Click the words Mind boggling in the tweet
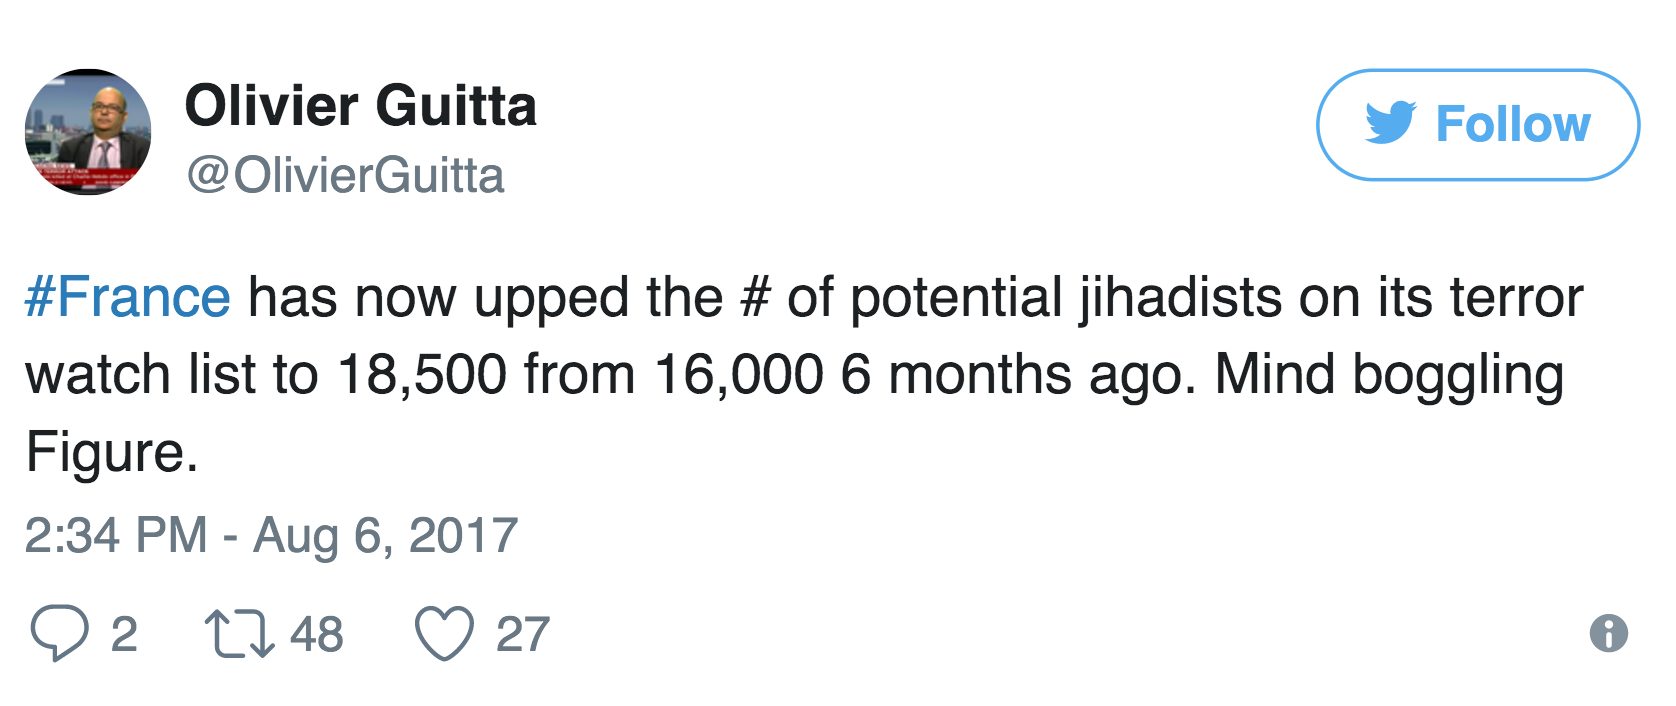The image size is (1676, 706). tap(1388, 374)
